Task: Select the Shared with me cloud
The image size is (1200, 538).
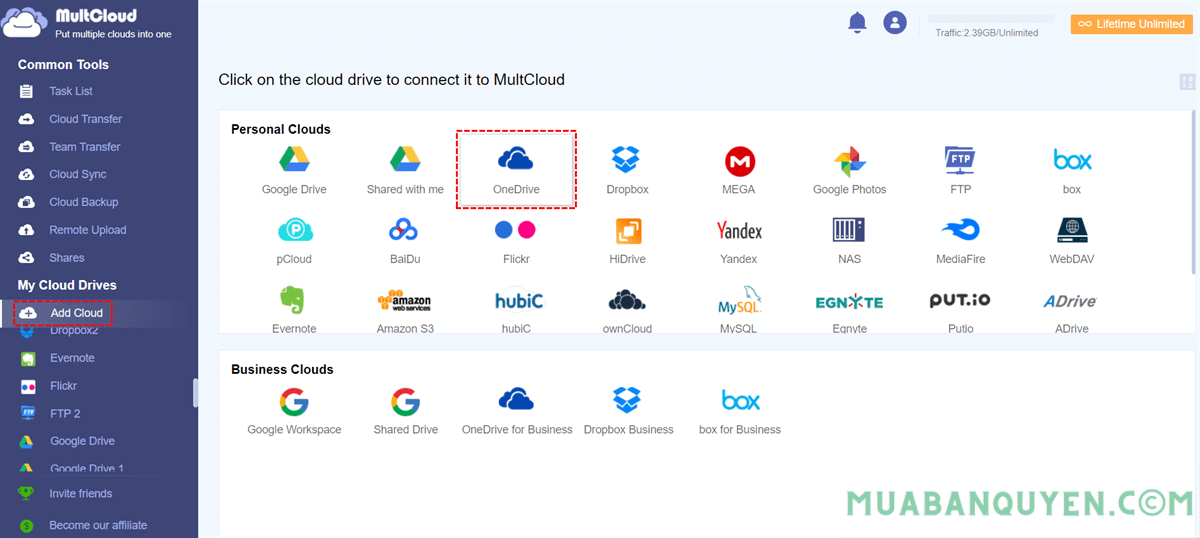Action: [x=405, y=160]
